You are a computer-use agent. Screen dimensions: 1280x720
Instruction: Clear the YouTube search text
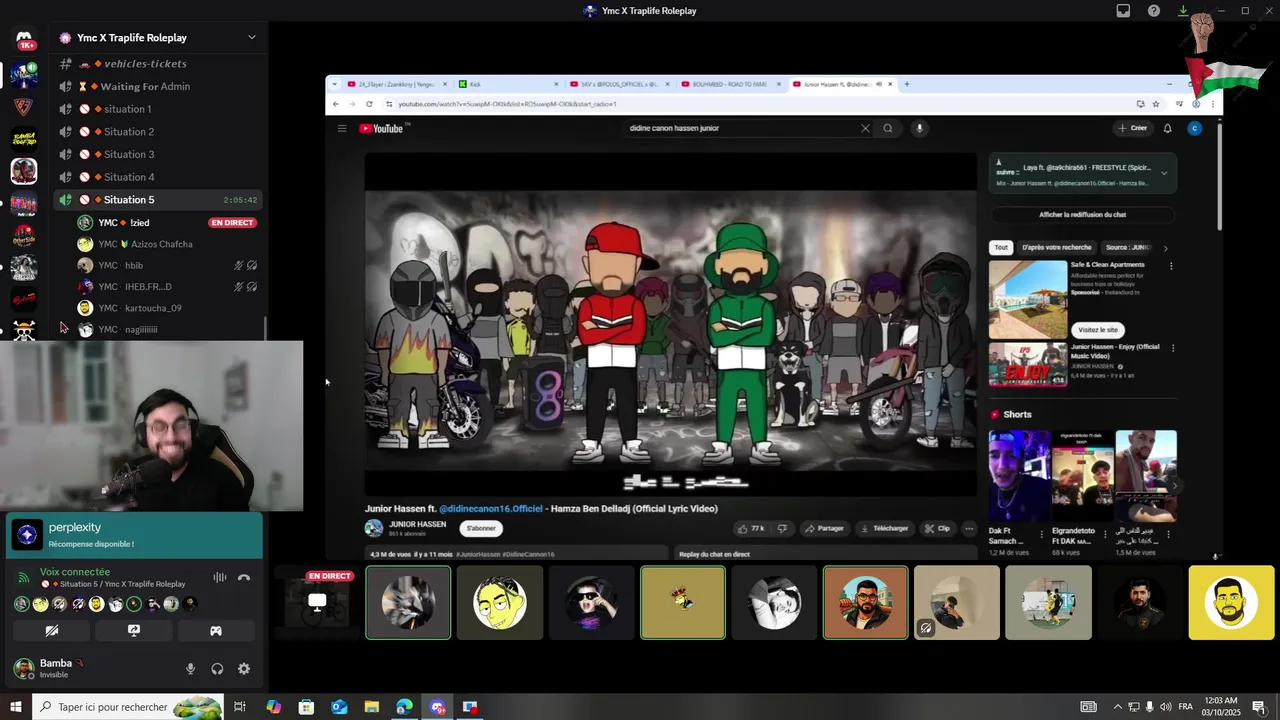pos(865,128)
